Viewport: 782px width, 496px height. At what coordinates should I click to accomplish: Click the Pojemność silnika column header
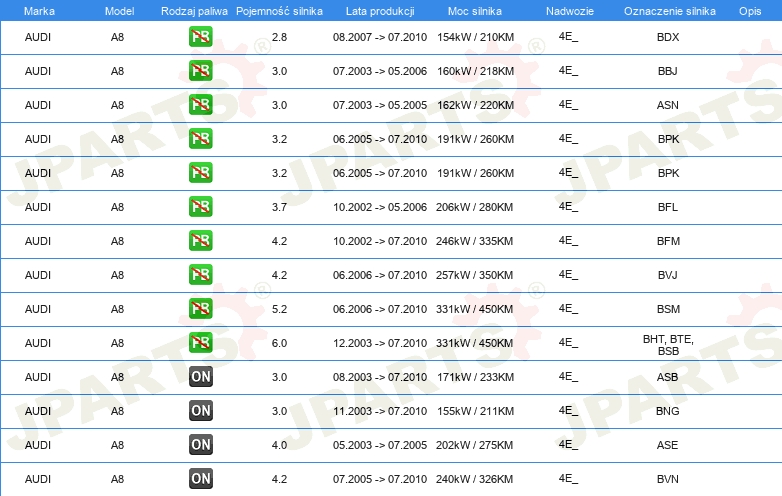279,11
